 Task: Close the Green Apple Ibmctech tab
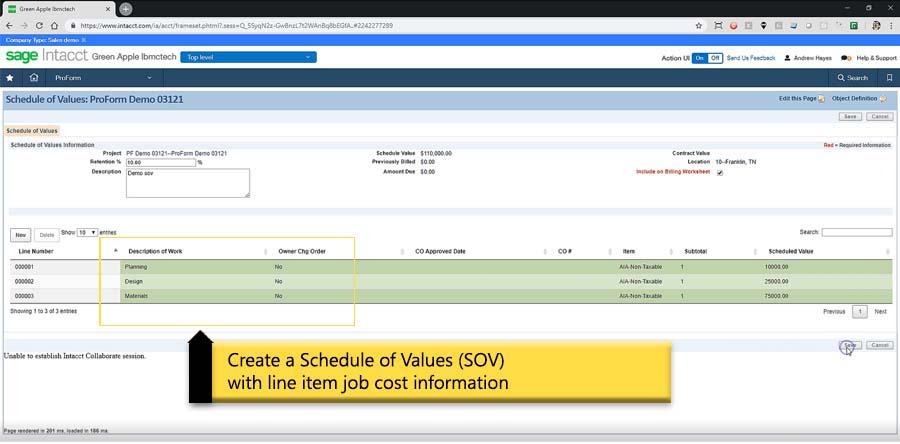click(x=108, y=9)
